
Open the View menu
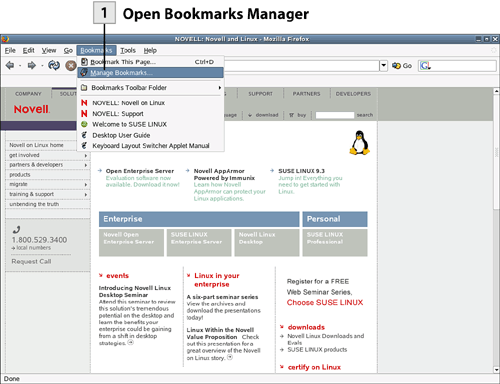pyautogui.click(x=49, y=50)
